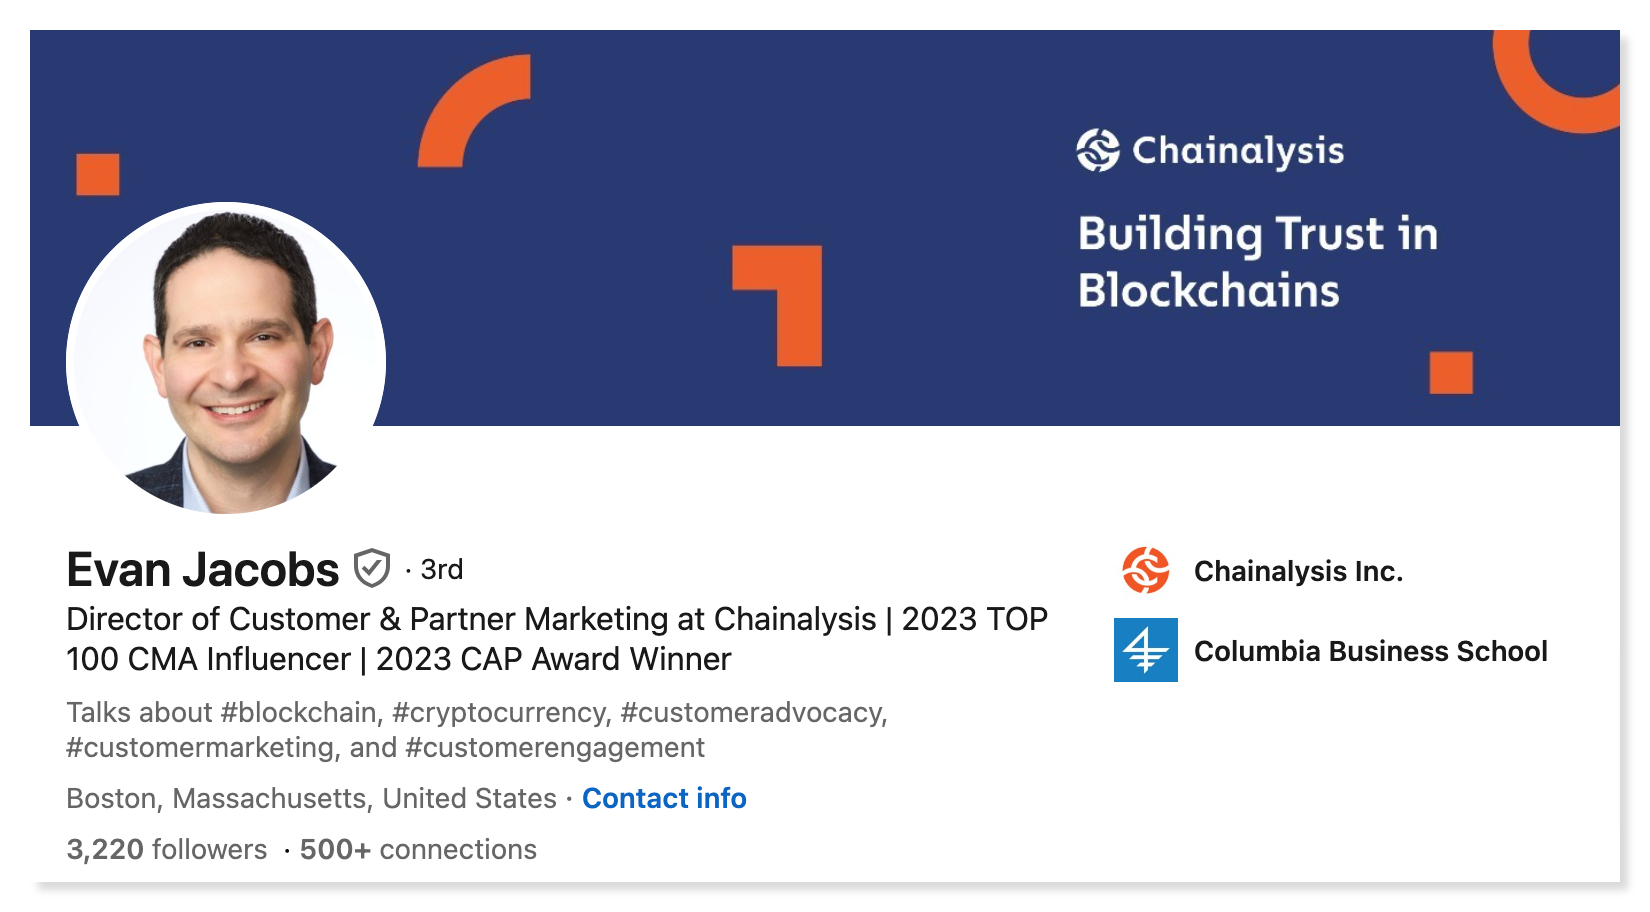Open the Columbia Business School logo icon
Screen dimensions: 1650x912
pos(1146,650)
